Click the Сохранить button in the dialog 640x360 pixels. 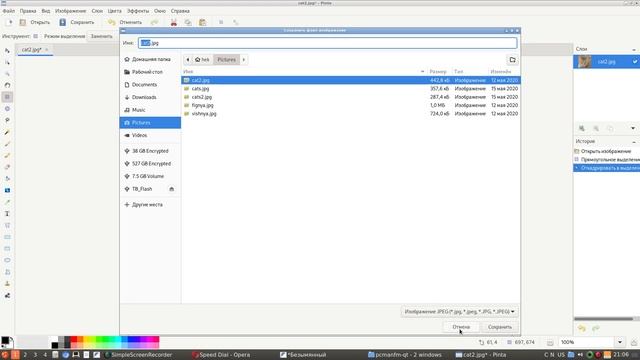tap(500, 327)
